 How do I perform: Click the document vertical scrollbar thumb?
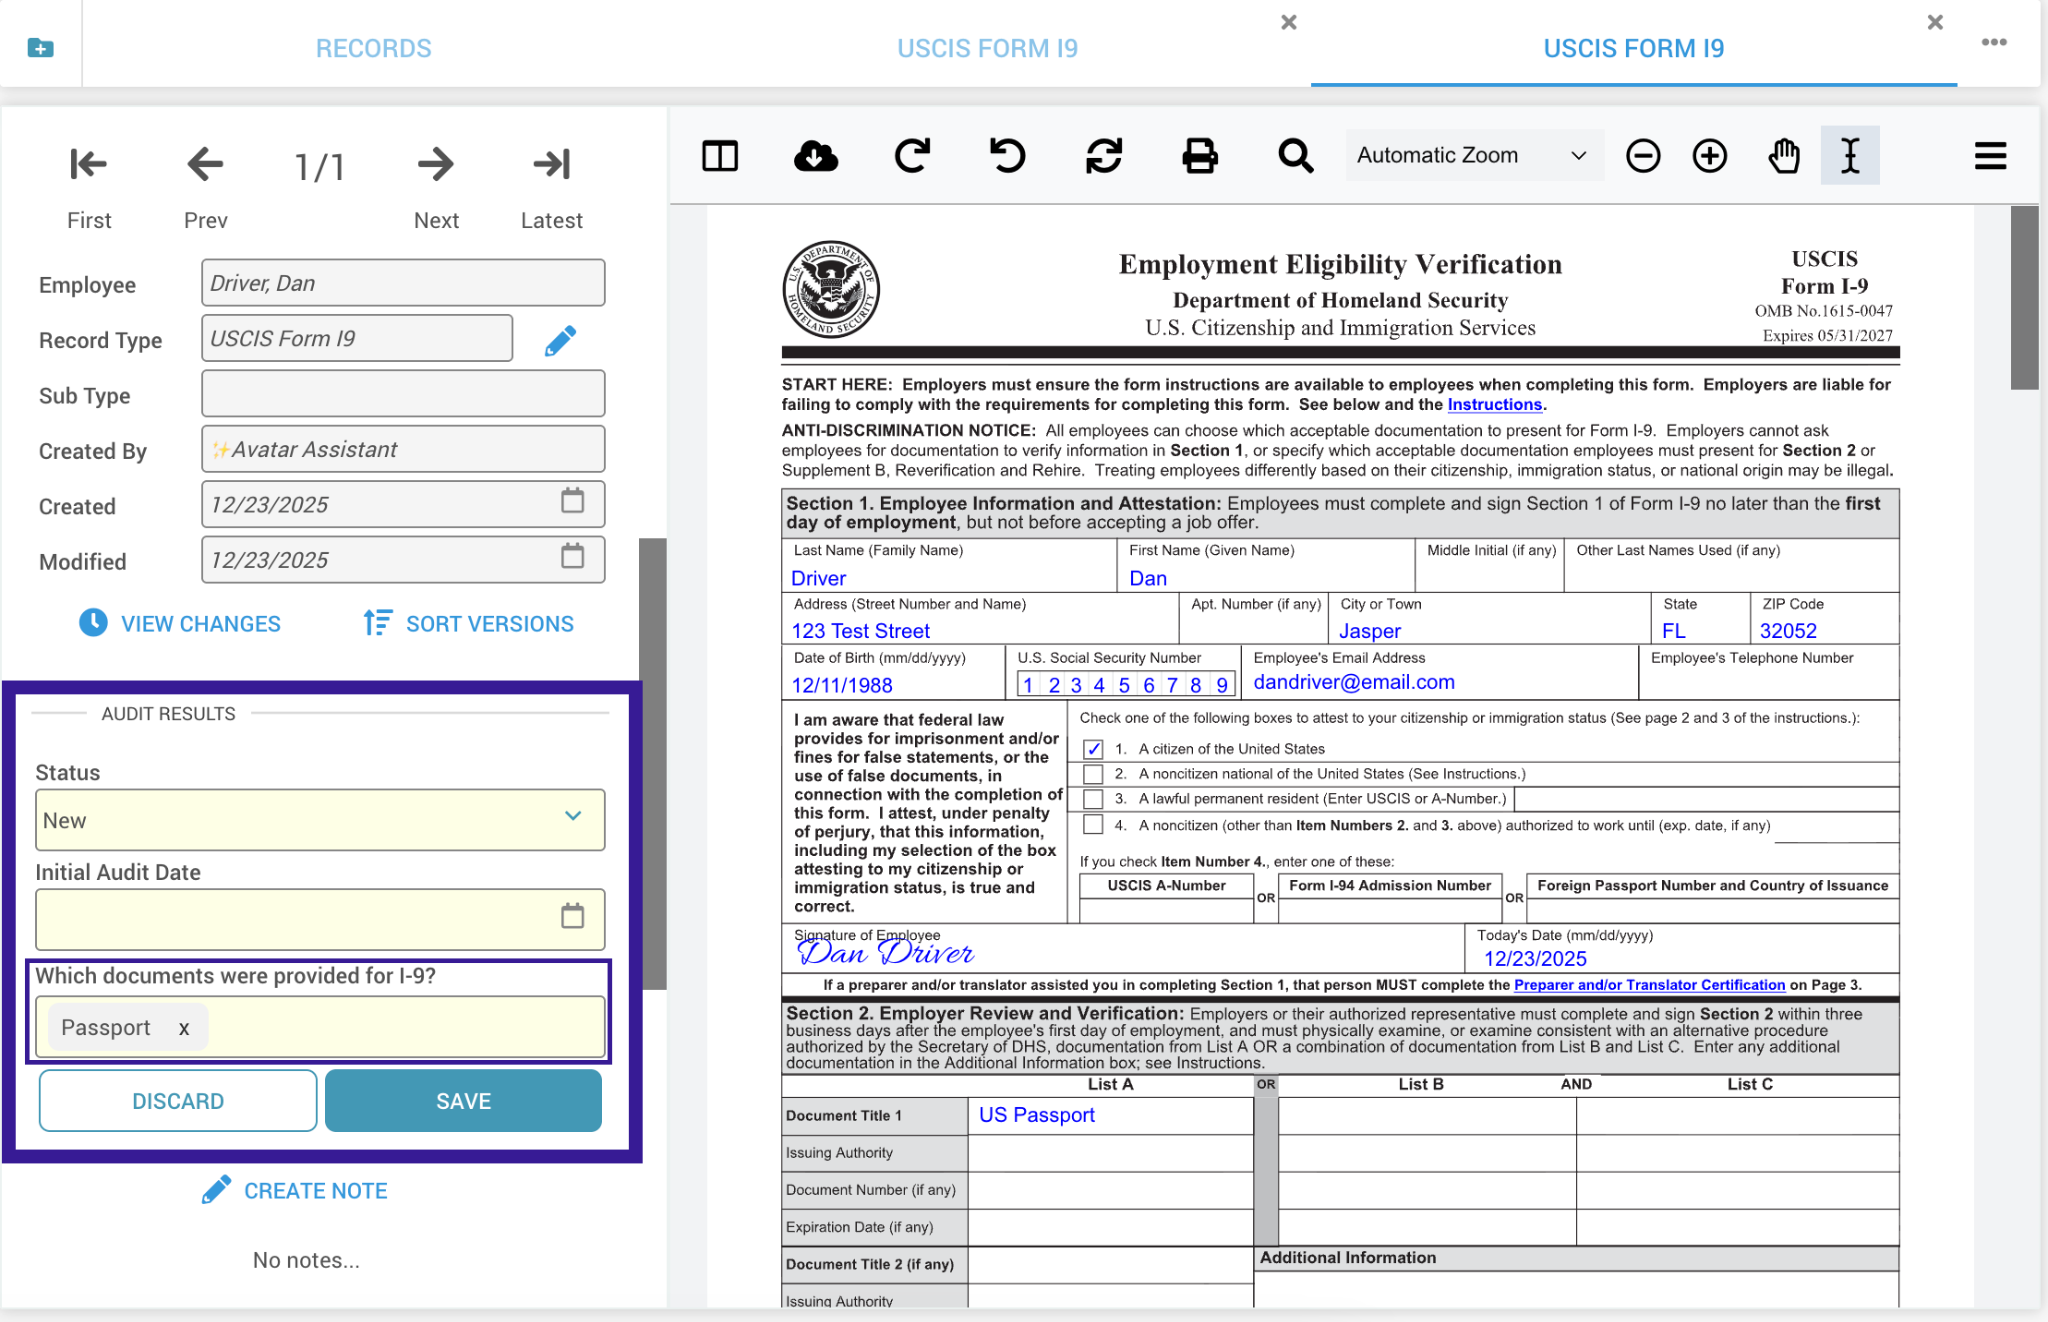tap(2024, 298)
